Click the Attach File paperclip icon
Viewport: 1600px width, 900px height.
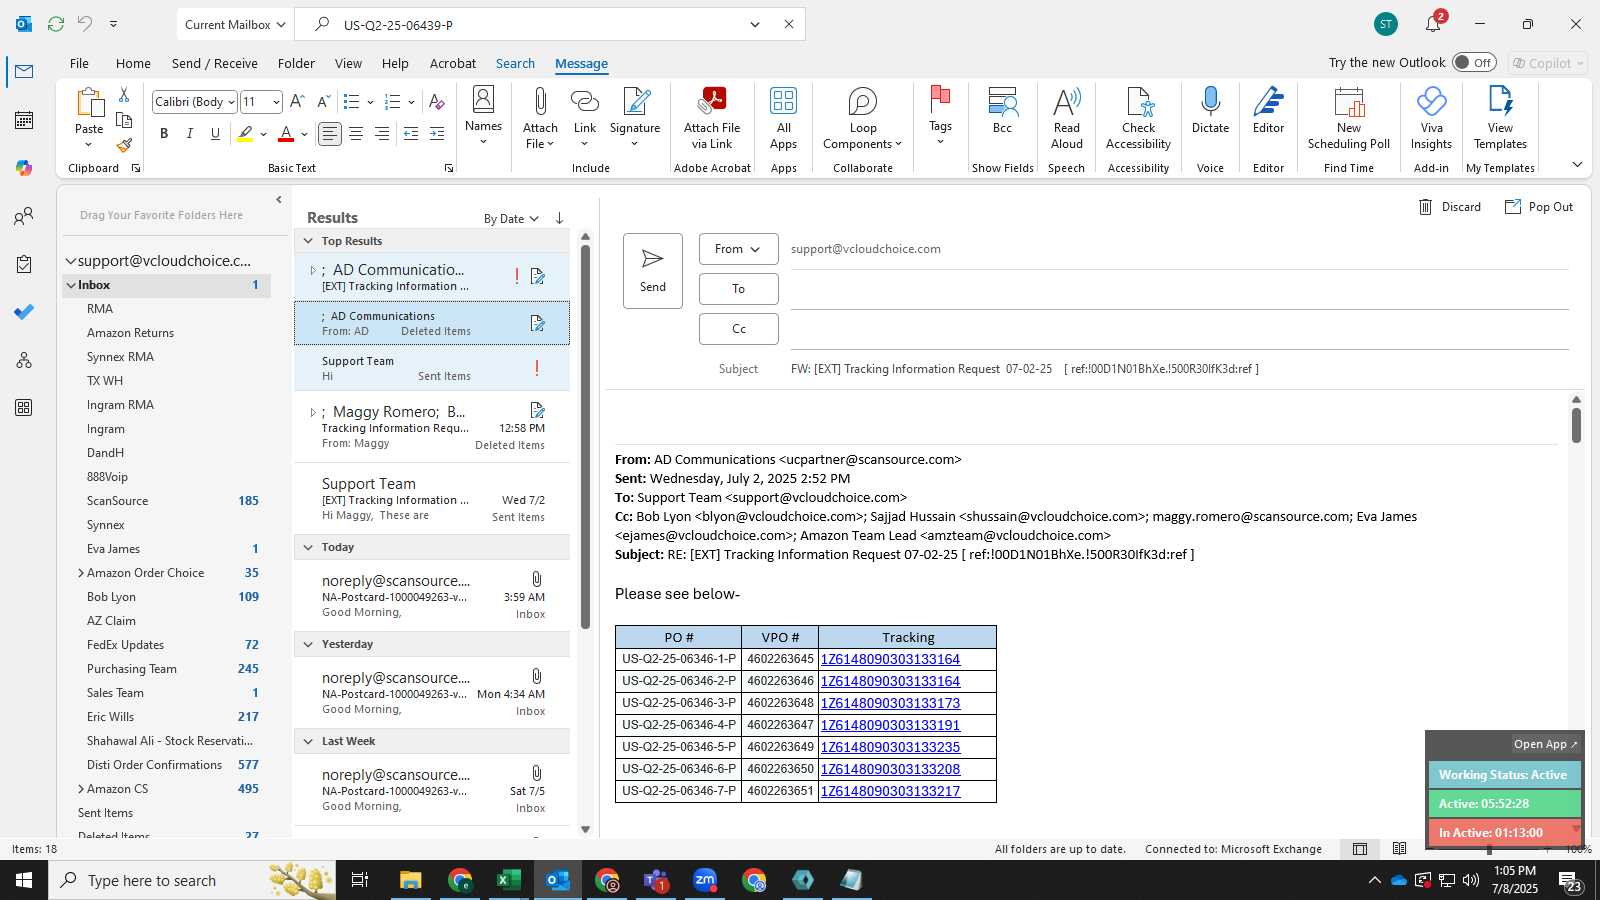click(x=540, y=102)
